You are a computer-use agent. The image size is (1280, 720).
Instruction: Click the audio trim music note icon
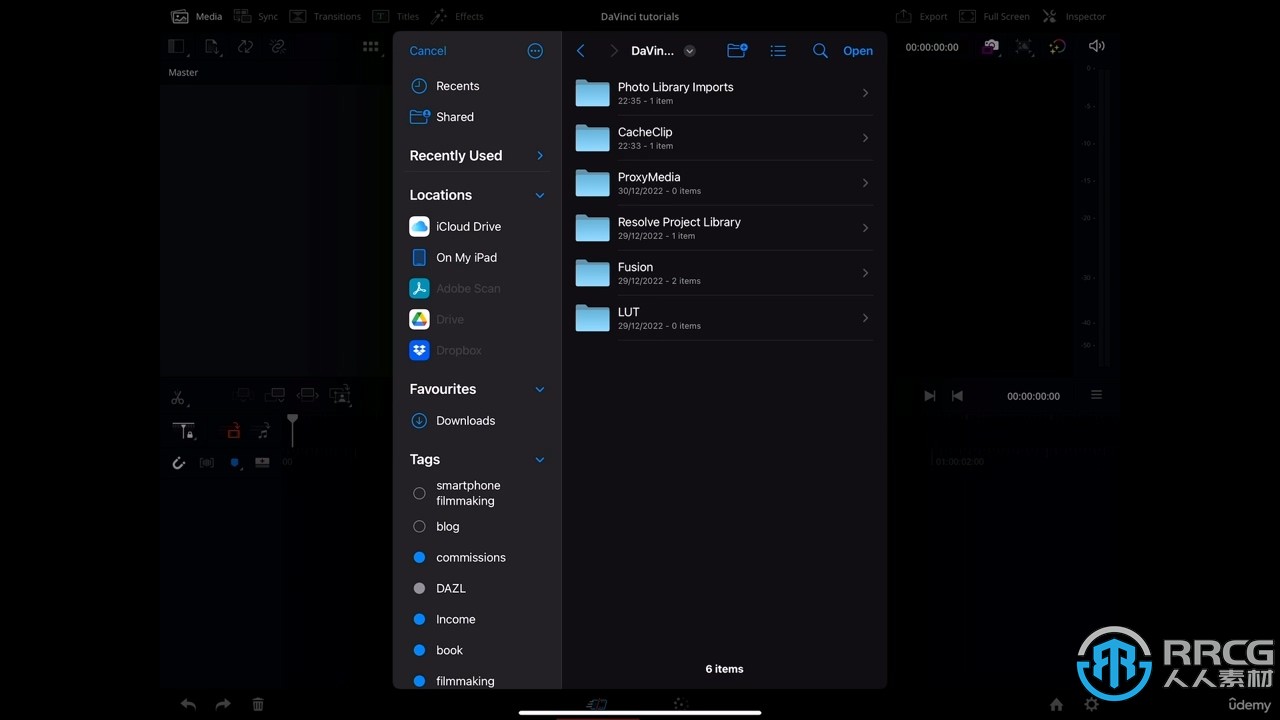263,432
